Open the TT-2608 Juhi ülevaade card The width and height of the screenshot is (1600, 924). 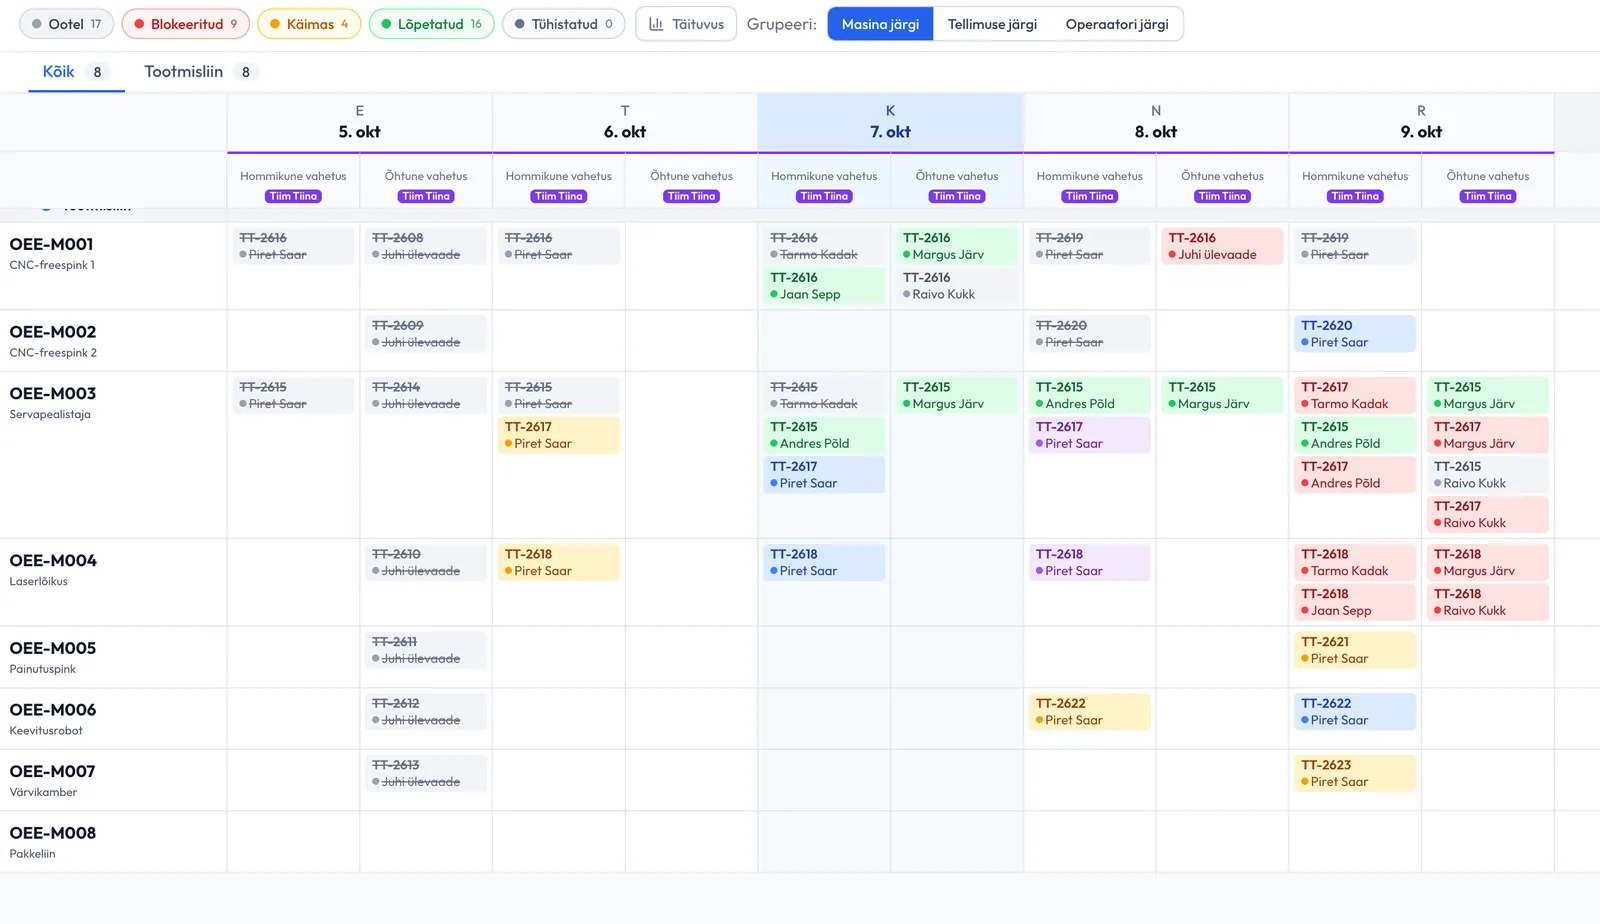(x=426, y=246)
